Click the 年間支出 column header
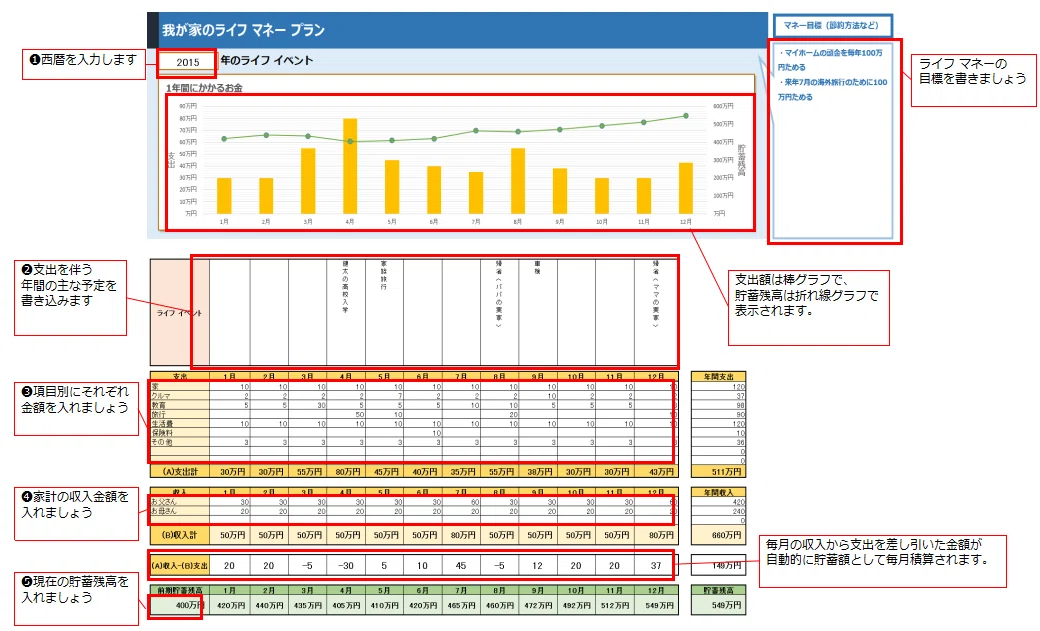1040x631 pixels. pyautogui.click(x=718, y=376)
